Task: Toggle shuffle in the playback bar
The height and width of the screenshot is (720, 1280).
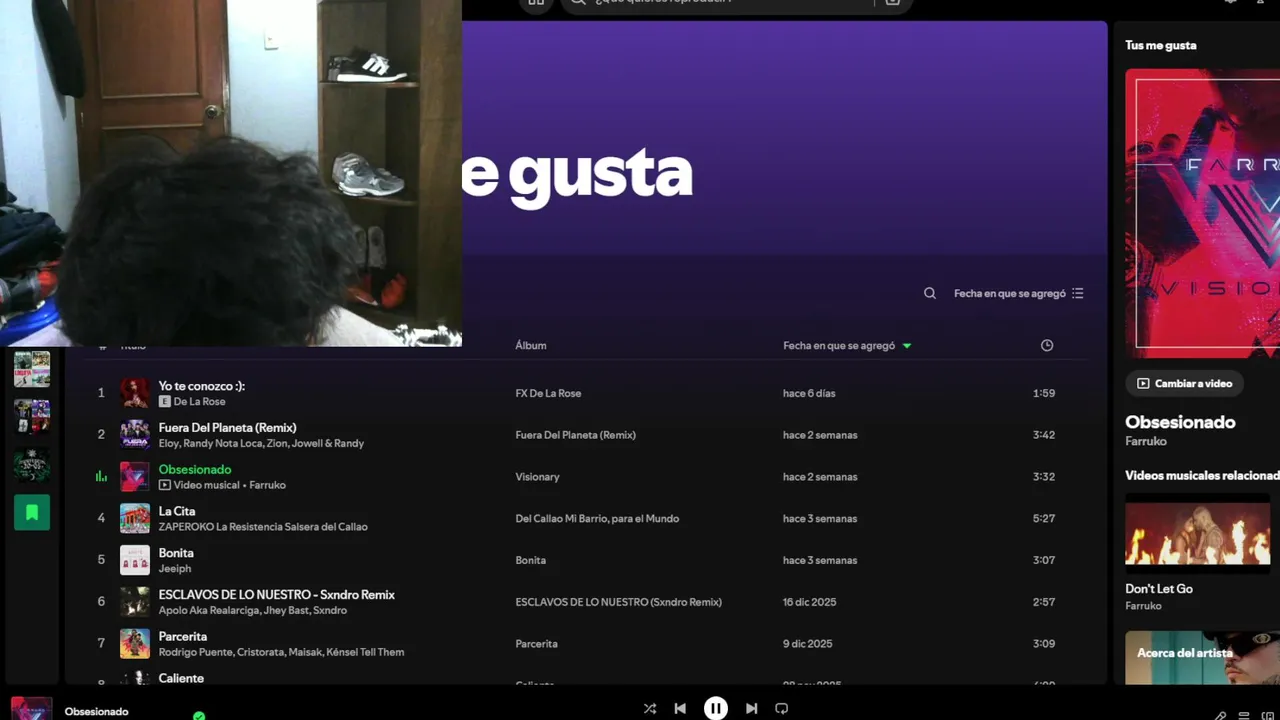Action: 650,708
